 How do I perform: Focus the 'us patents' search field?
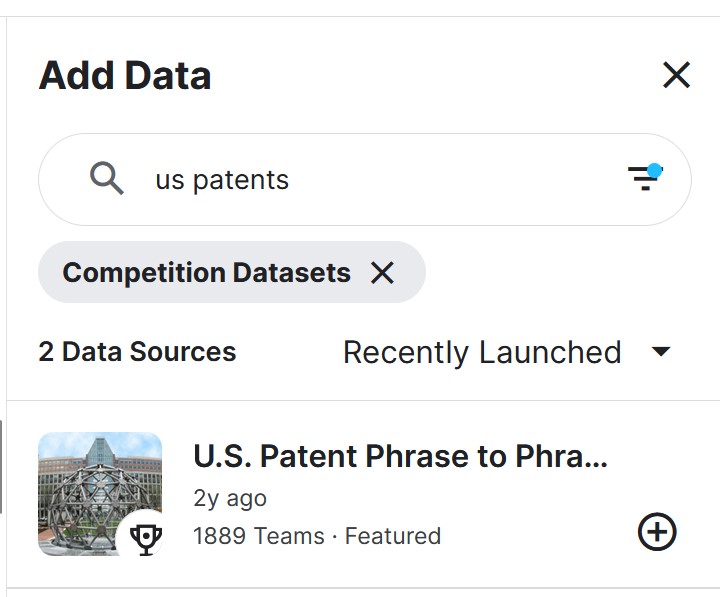tap(365, 180)
